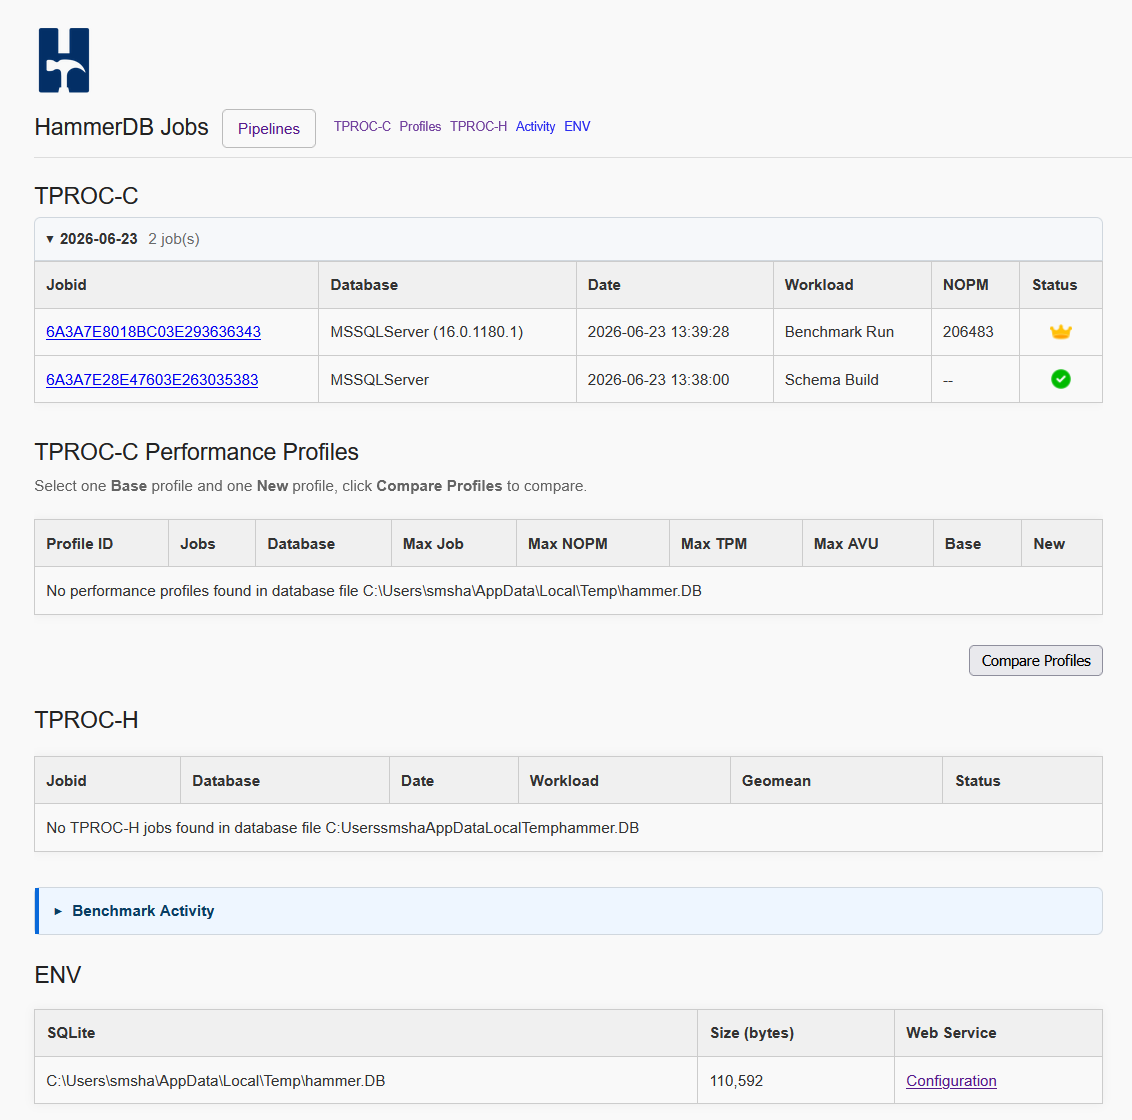Click the HammerDB logo icon
This screenshot has width=1132, height=1120.
(64, 60)
